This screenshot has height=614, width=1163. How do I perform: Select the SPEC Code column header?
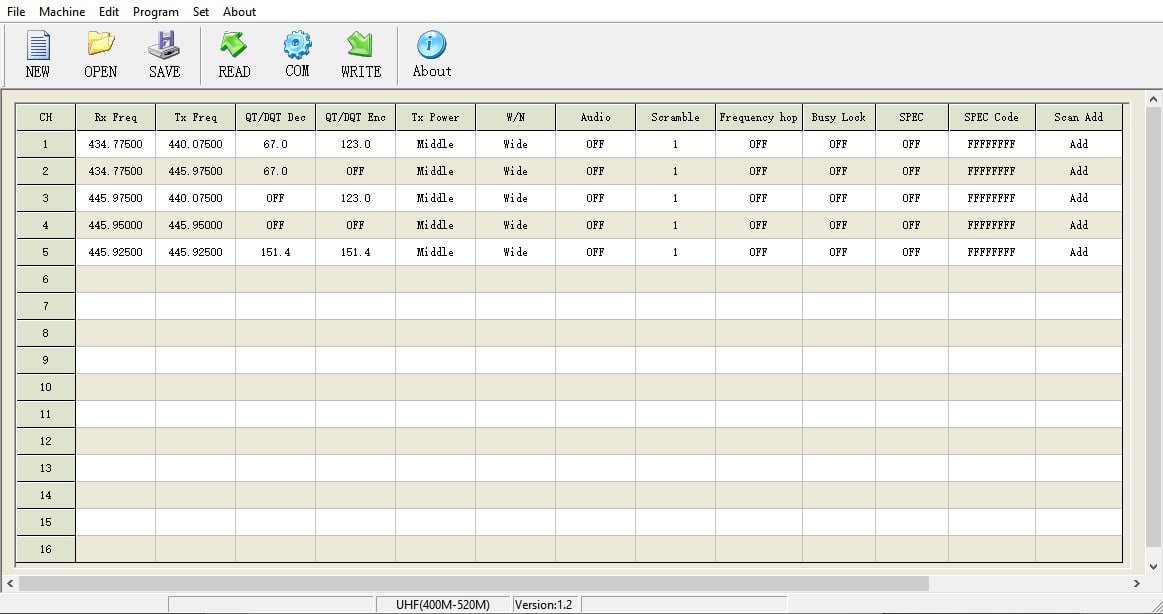tap(991, 117)
